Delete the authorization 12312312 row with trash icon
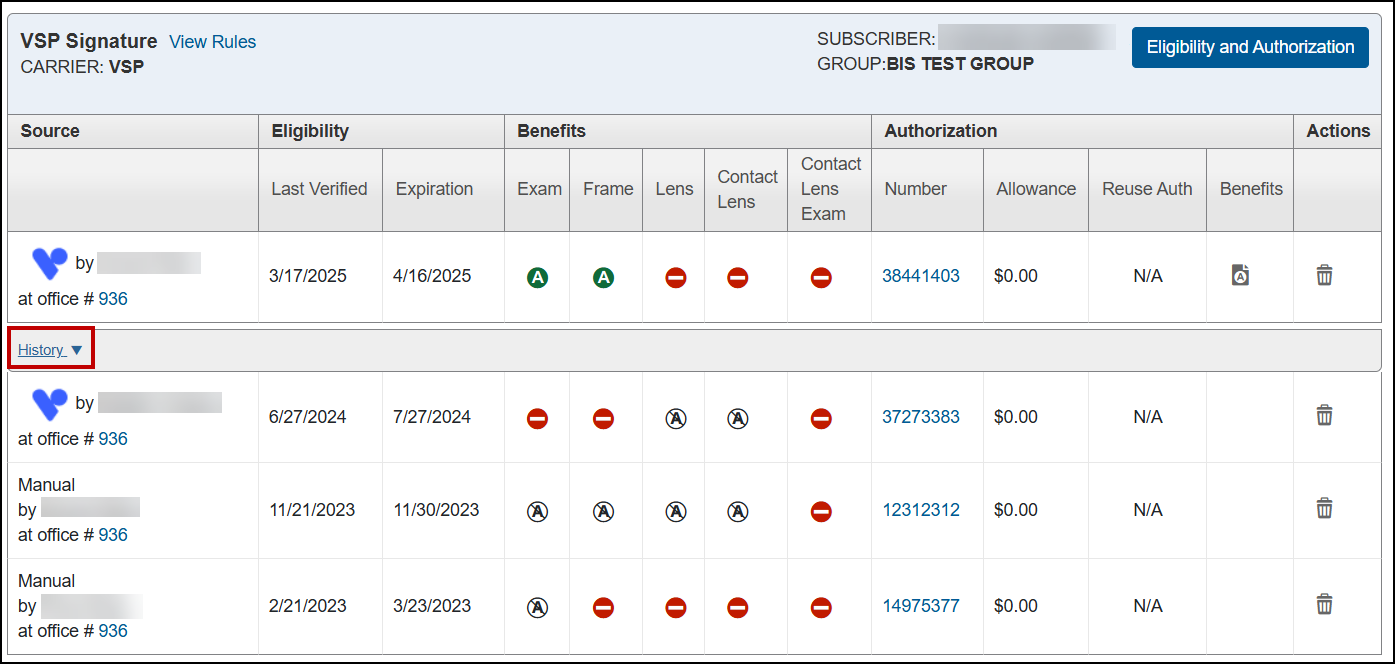The height and width of the screenshot is (664, 1395). coord(1324,508)
